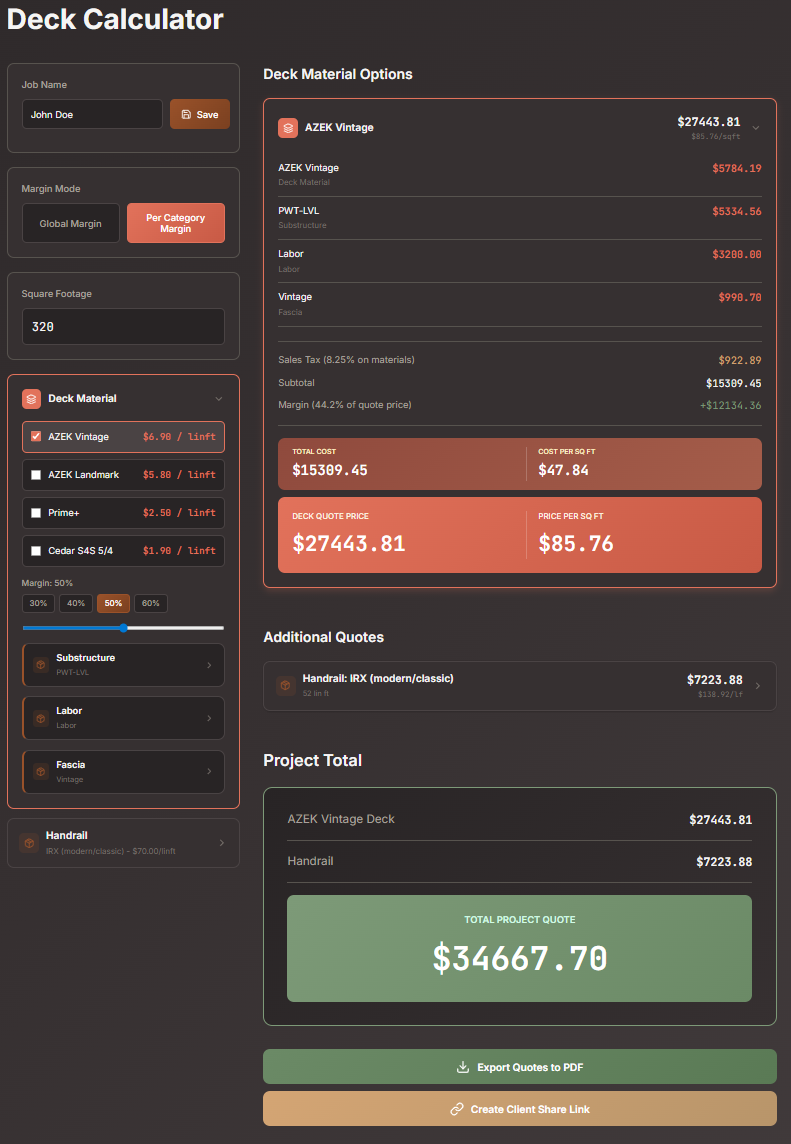Click the $138.92/lf handrail rate
The image size is (791, 1144).
(x=720, y=695)
